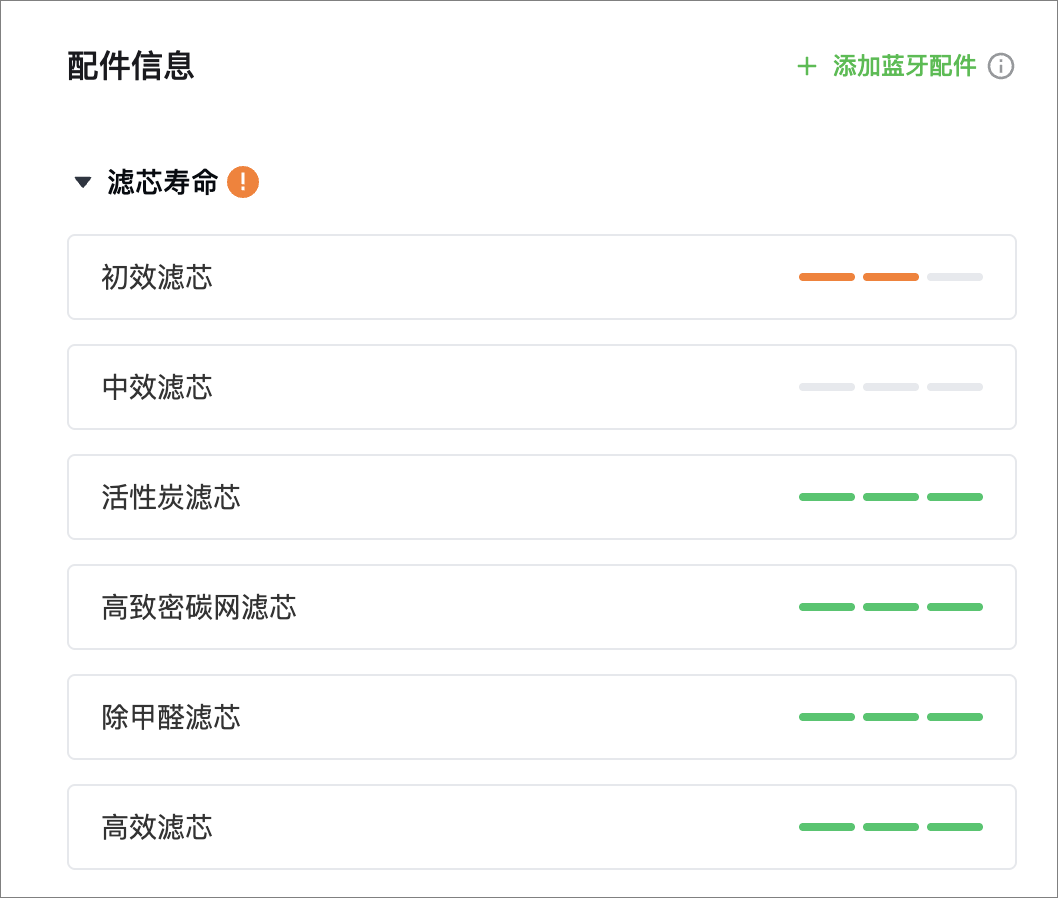Click the 活性炭滤芯 green life indicator
1058x898 pixels.
(890, 497)
